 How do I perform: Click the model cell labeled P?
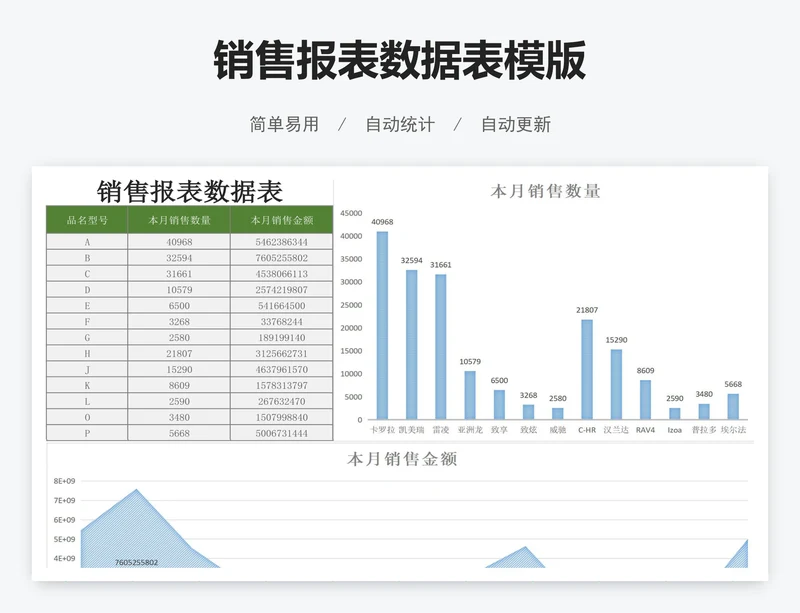[x=87, y=433]
